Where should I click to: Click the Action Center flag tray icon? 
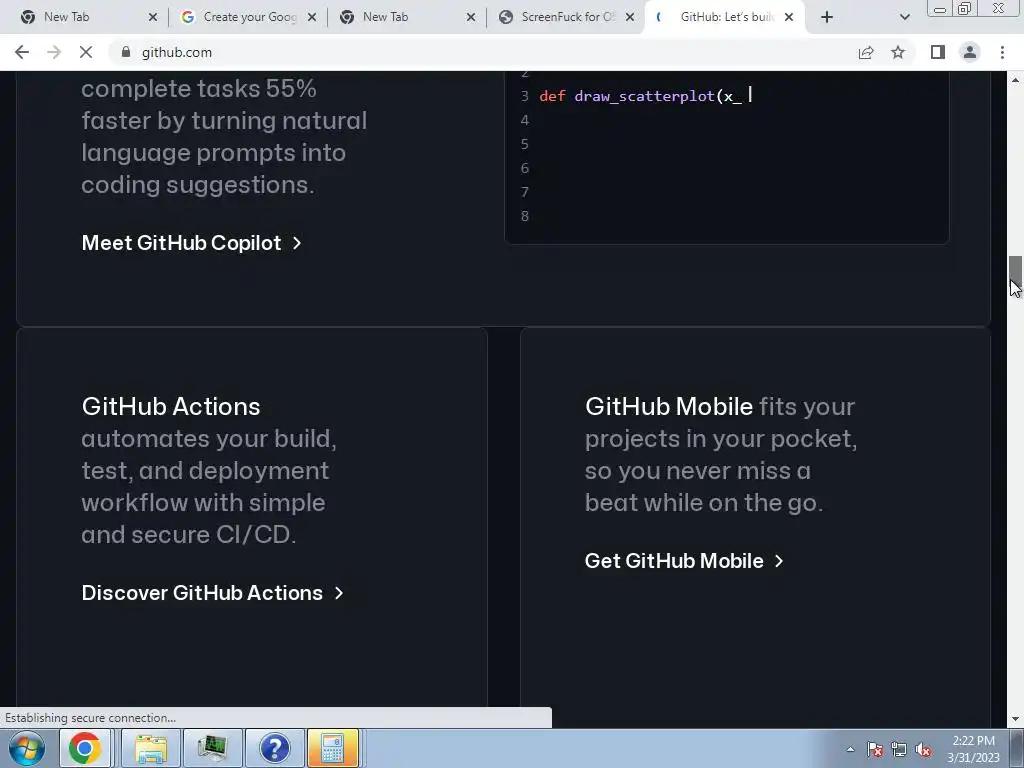tap(875, 749)
